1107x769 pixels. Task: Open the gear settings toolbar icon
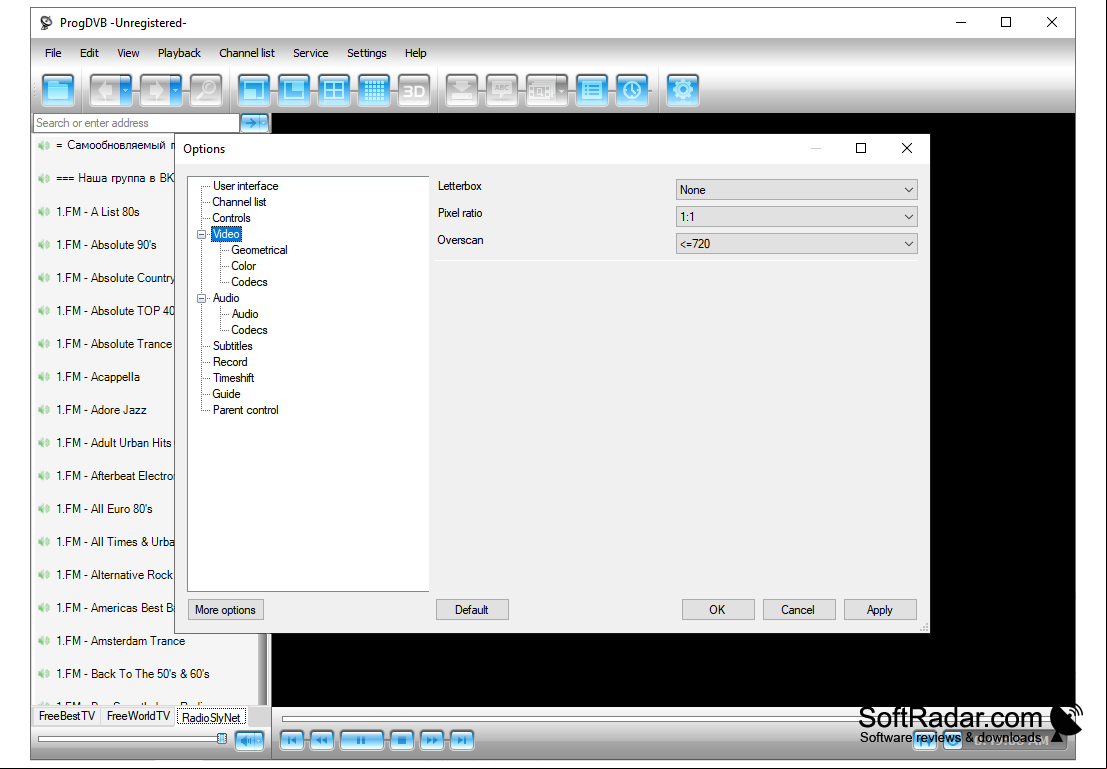point(683,90)
